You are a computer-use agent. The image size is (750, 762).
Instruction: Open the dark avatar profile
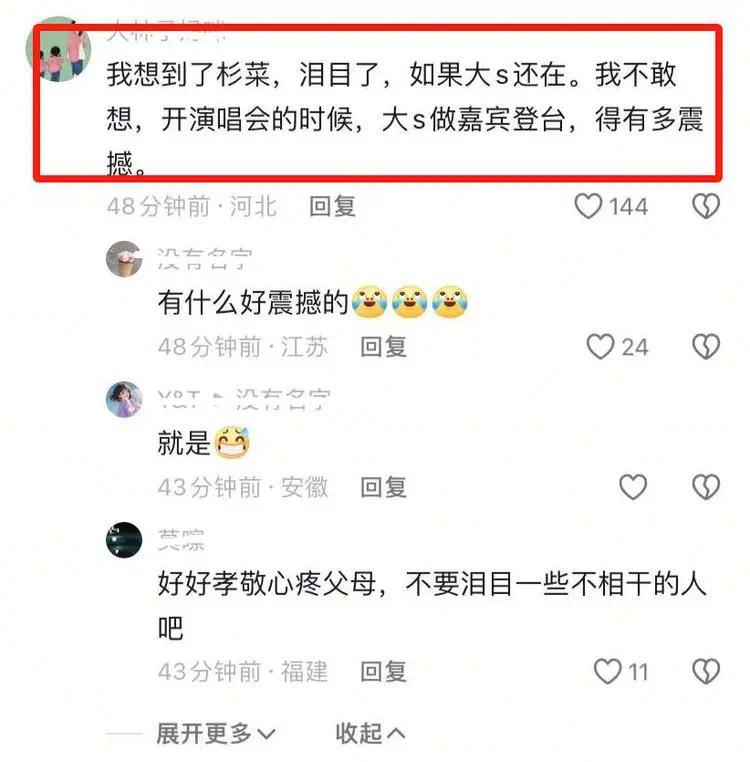point(124,540)
